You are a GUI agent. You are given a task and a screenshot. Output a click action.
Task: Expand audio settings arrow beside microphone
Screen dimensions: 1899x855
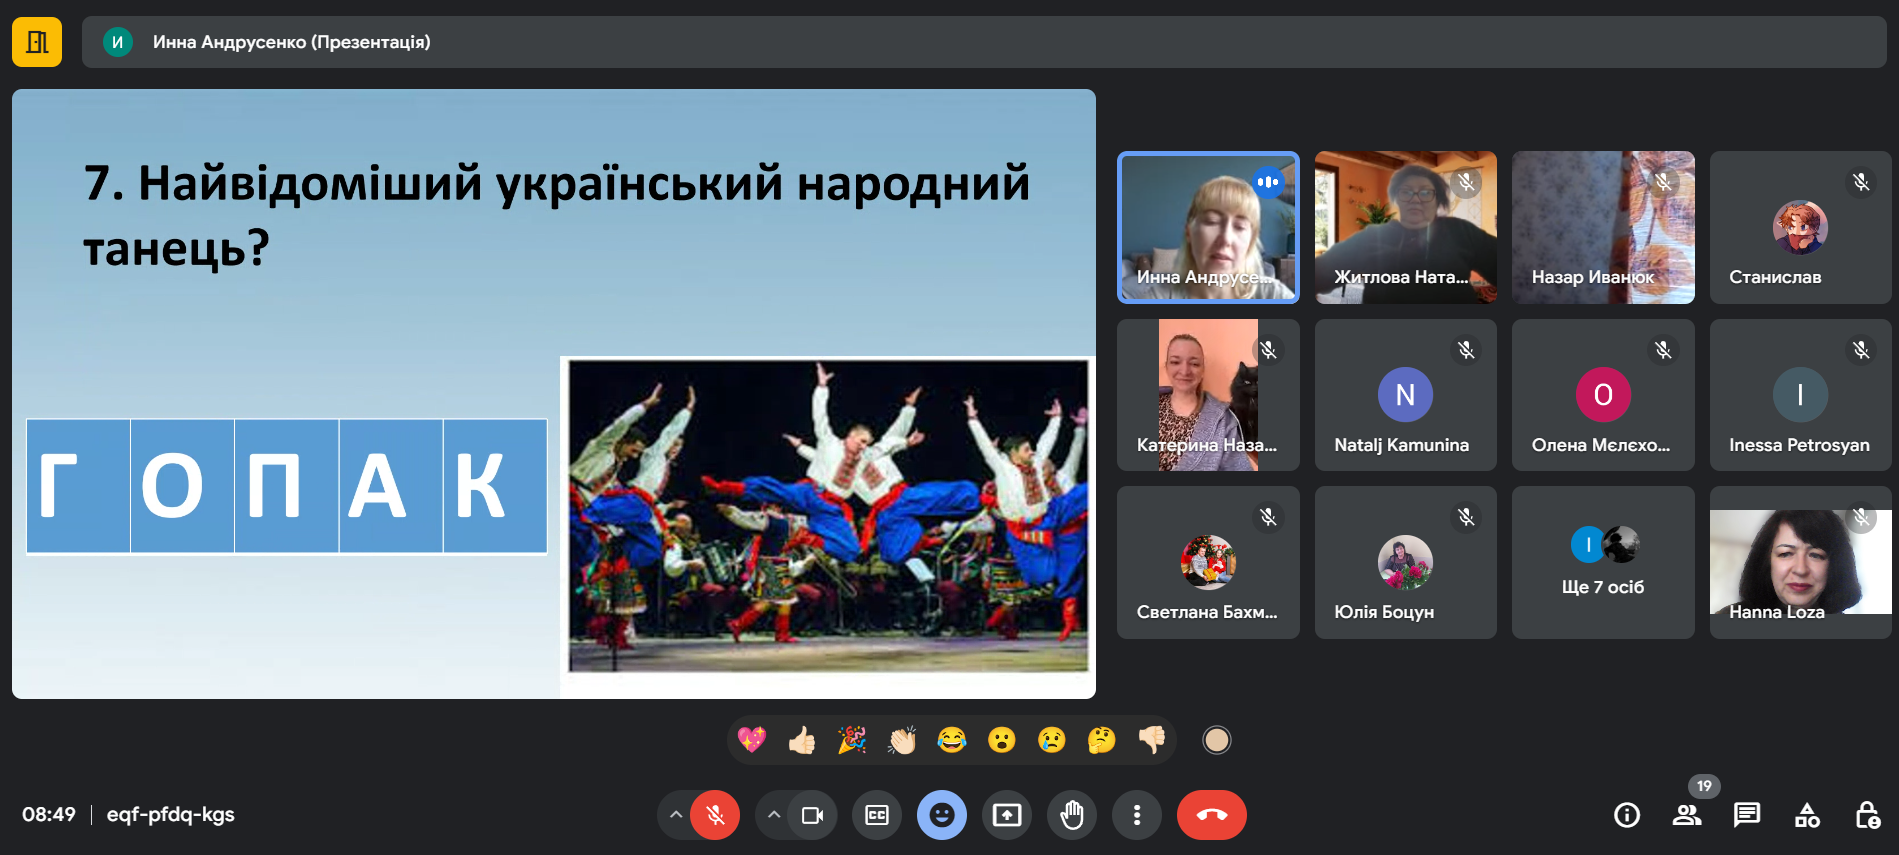[x=676, y=815]
